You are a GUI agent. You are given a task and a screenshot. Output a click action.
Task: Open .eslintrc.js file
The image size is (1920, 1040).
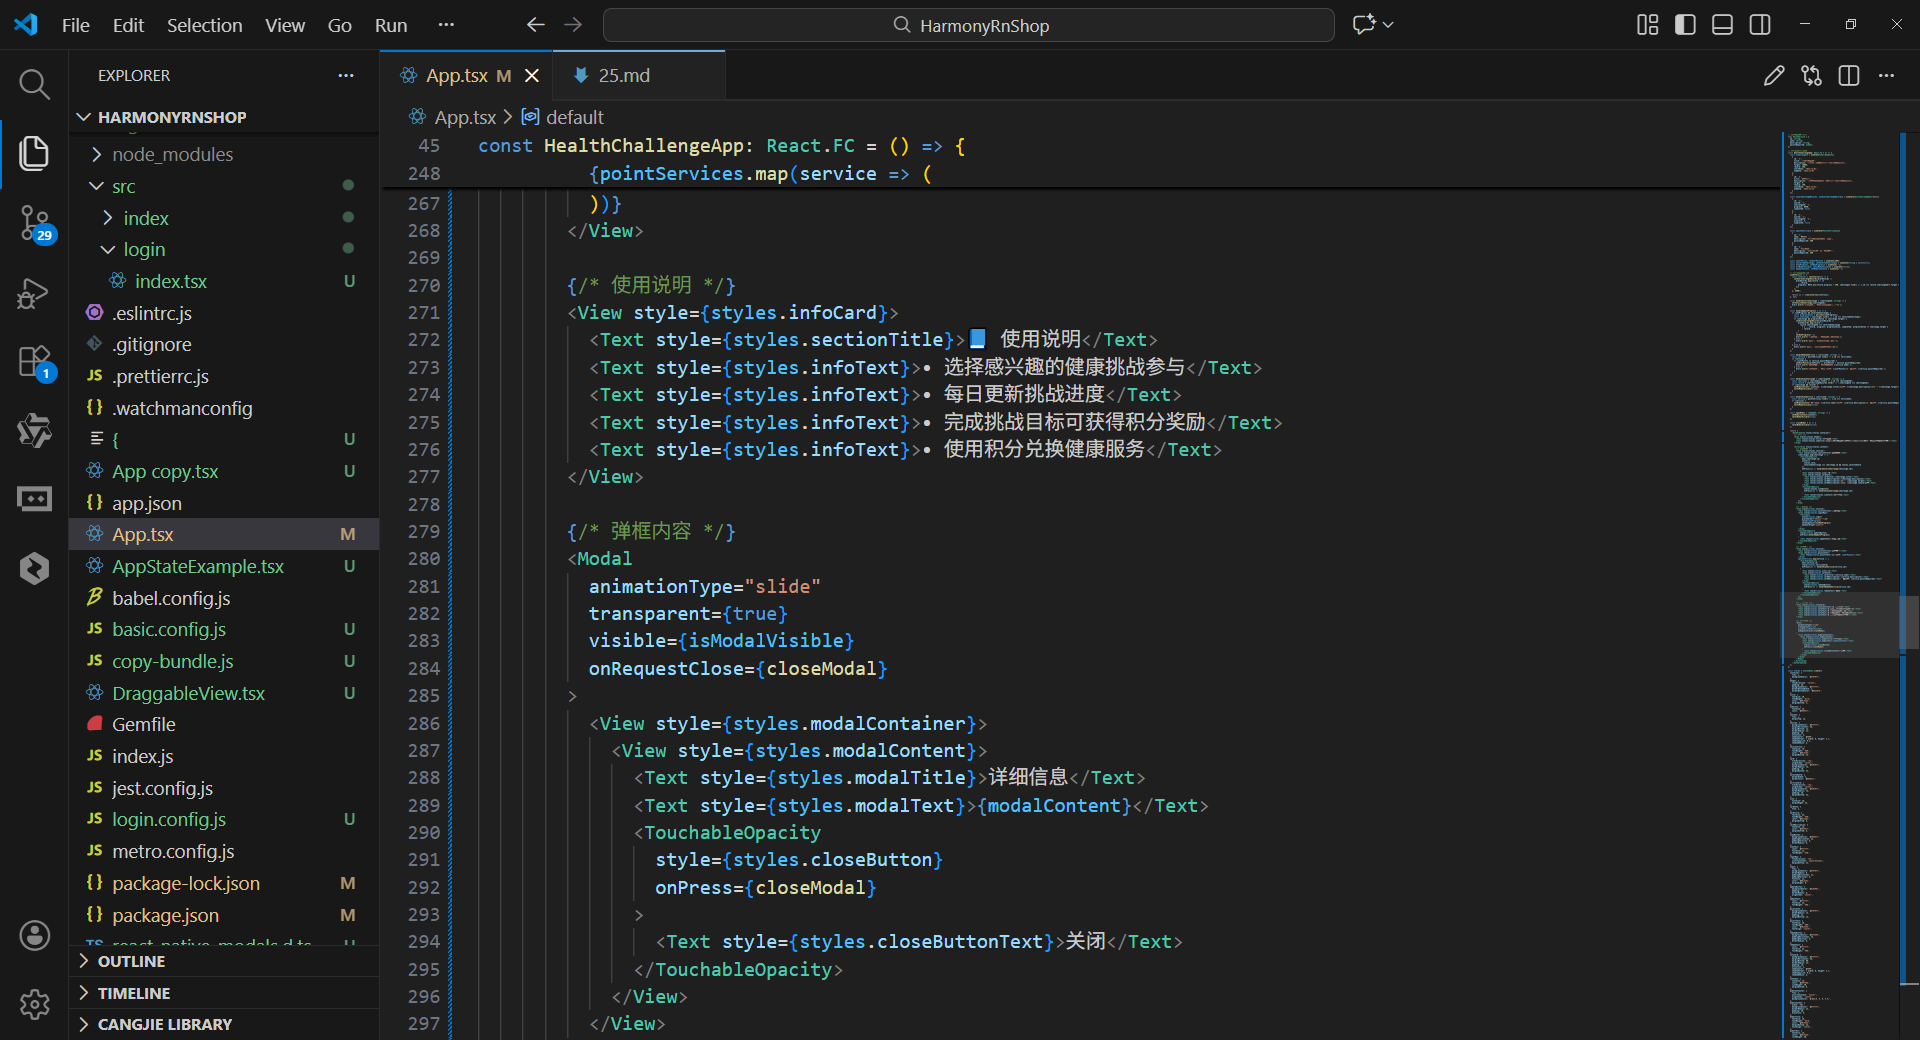point(224,313)
